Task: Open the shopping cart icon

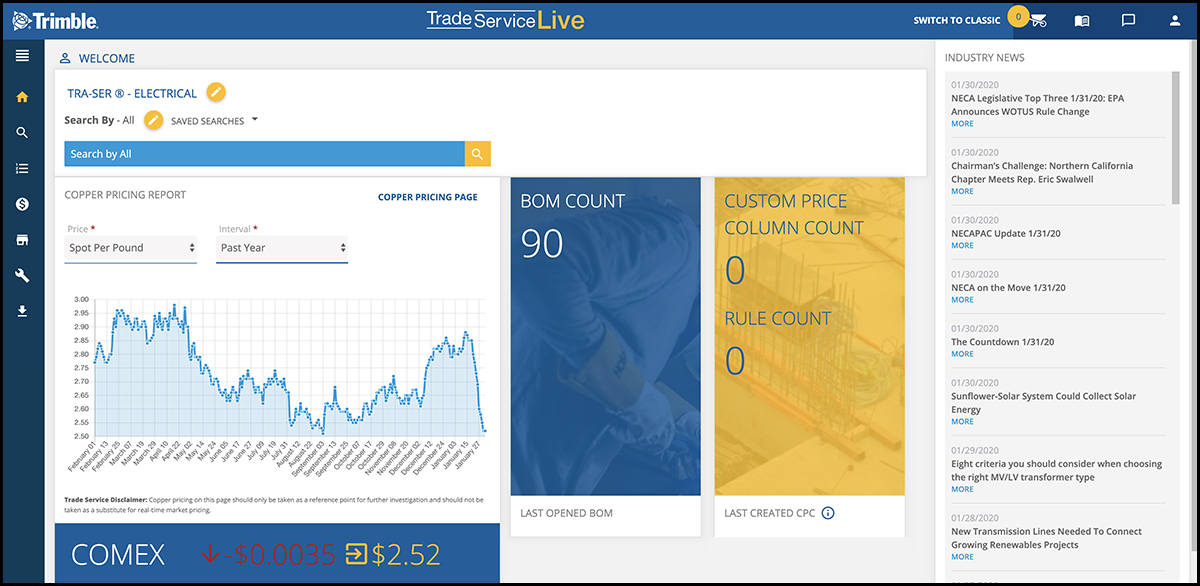Action: click(1037, 21)
